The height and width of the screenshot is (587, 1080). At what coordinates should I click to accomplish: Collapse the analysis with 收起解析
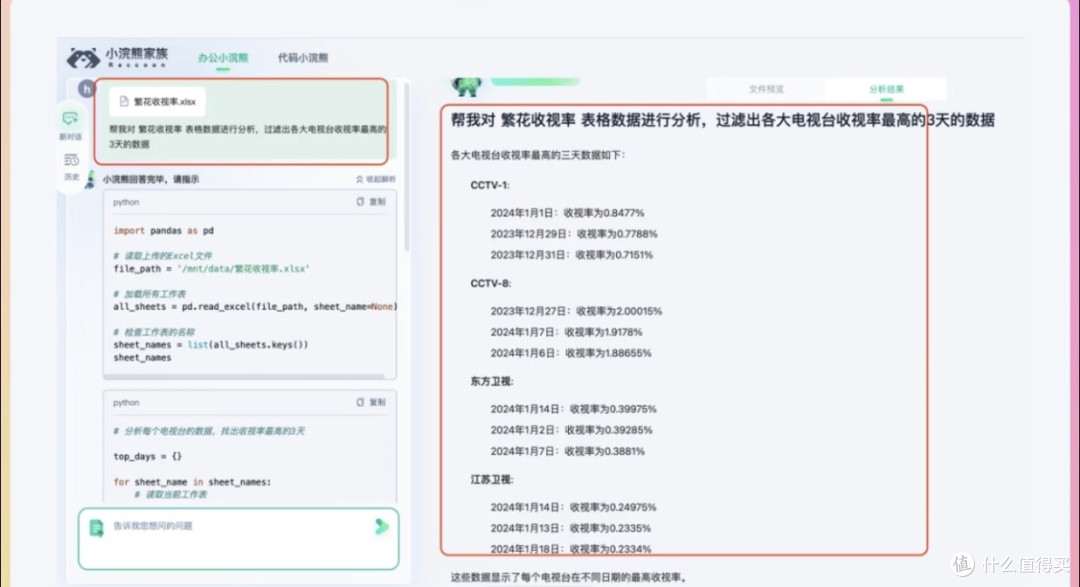(376, 179)
